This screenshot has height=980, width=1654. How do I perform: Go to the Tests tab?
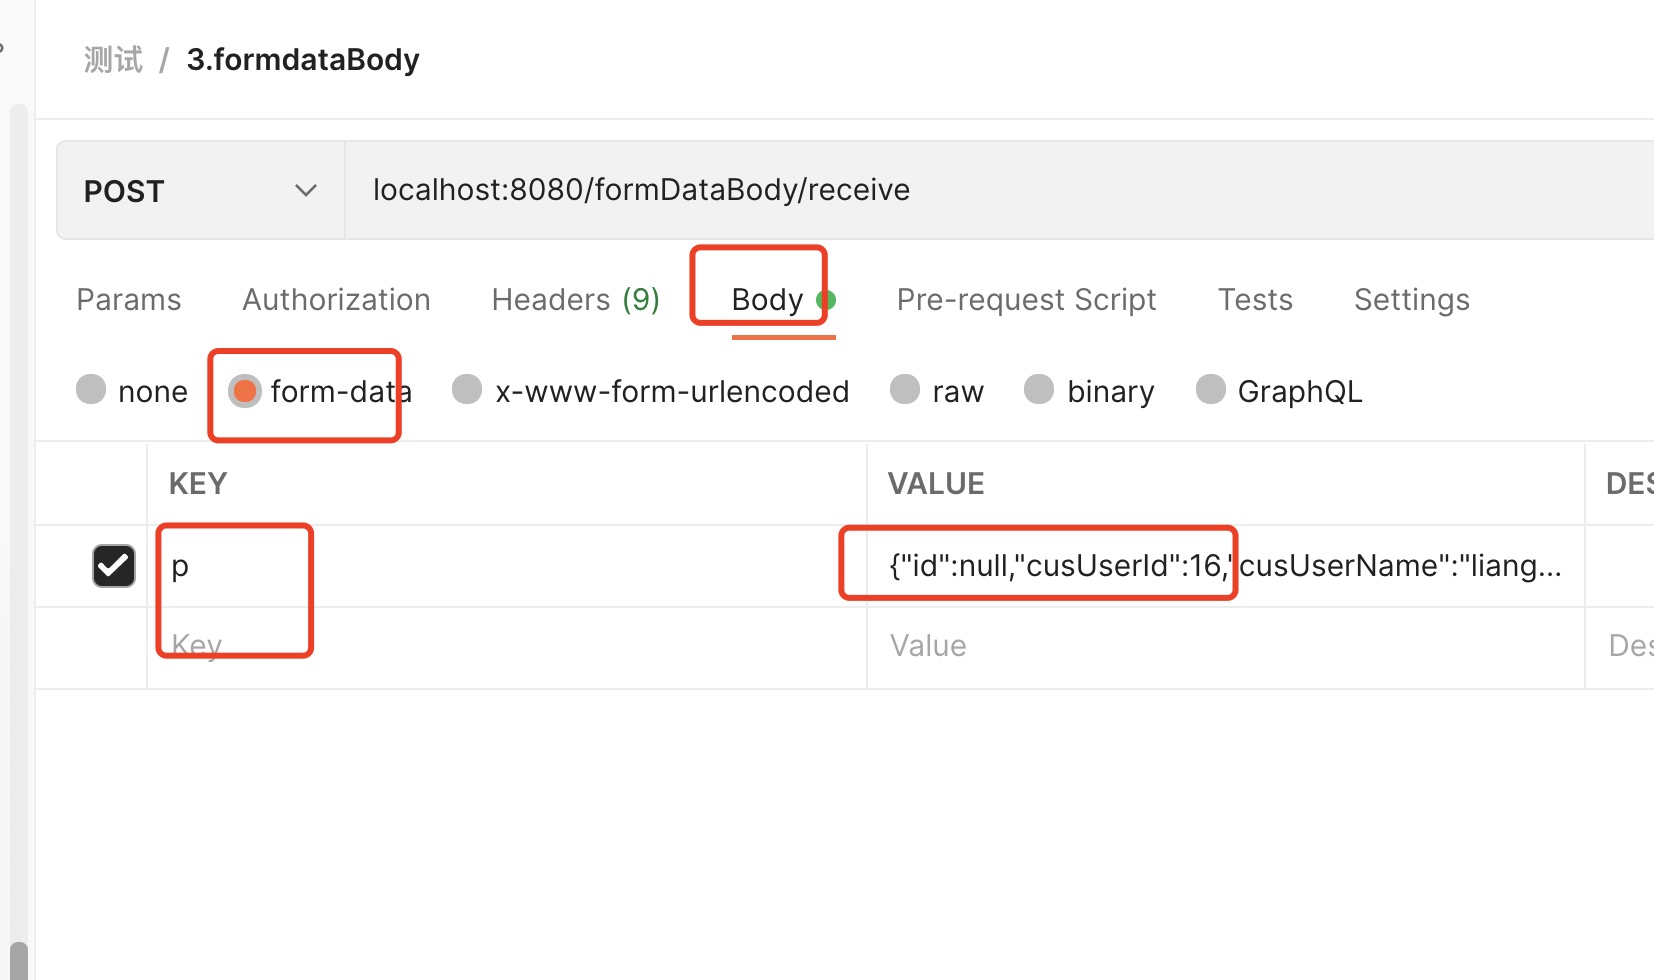pos(1255,299)
